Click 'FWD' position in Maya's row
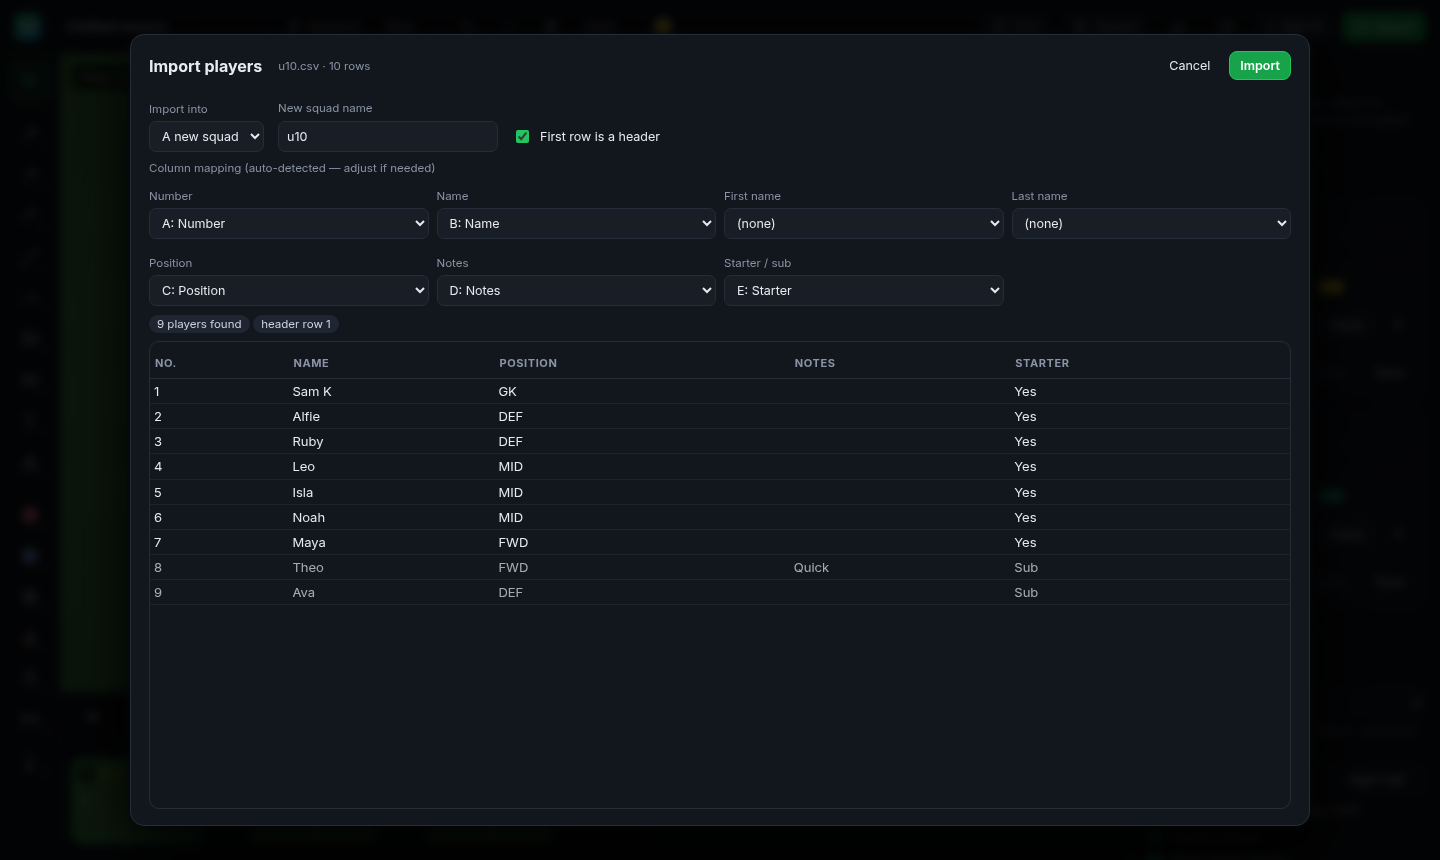1440x860 pixels. click(513, 543)
